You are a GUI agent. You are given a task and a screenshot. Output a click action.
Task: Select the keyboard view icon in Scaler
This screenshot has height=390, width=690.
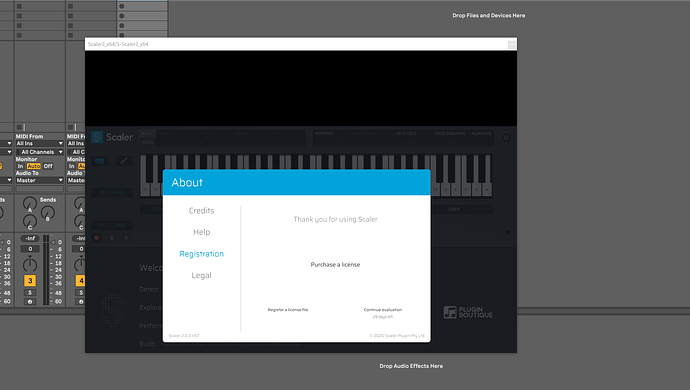click(x=100, y=161)
